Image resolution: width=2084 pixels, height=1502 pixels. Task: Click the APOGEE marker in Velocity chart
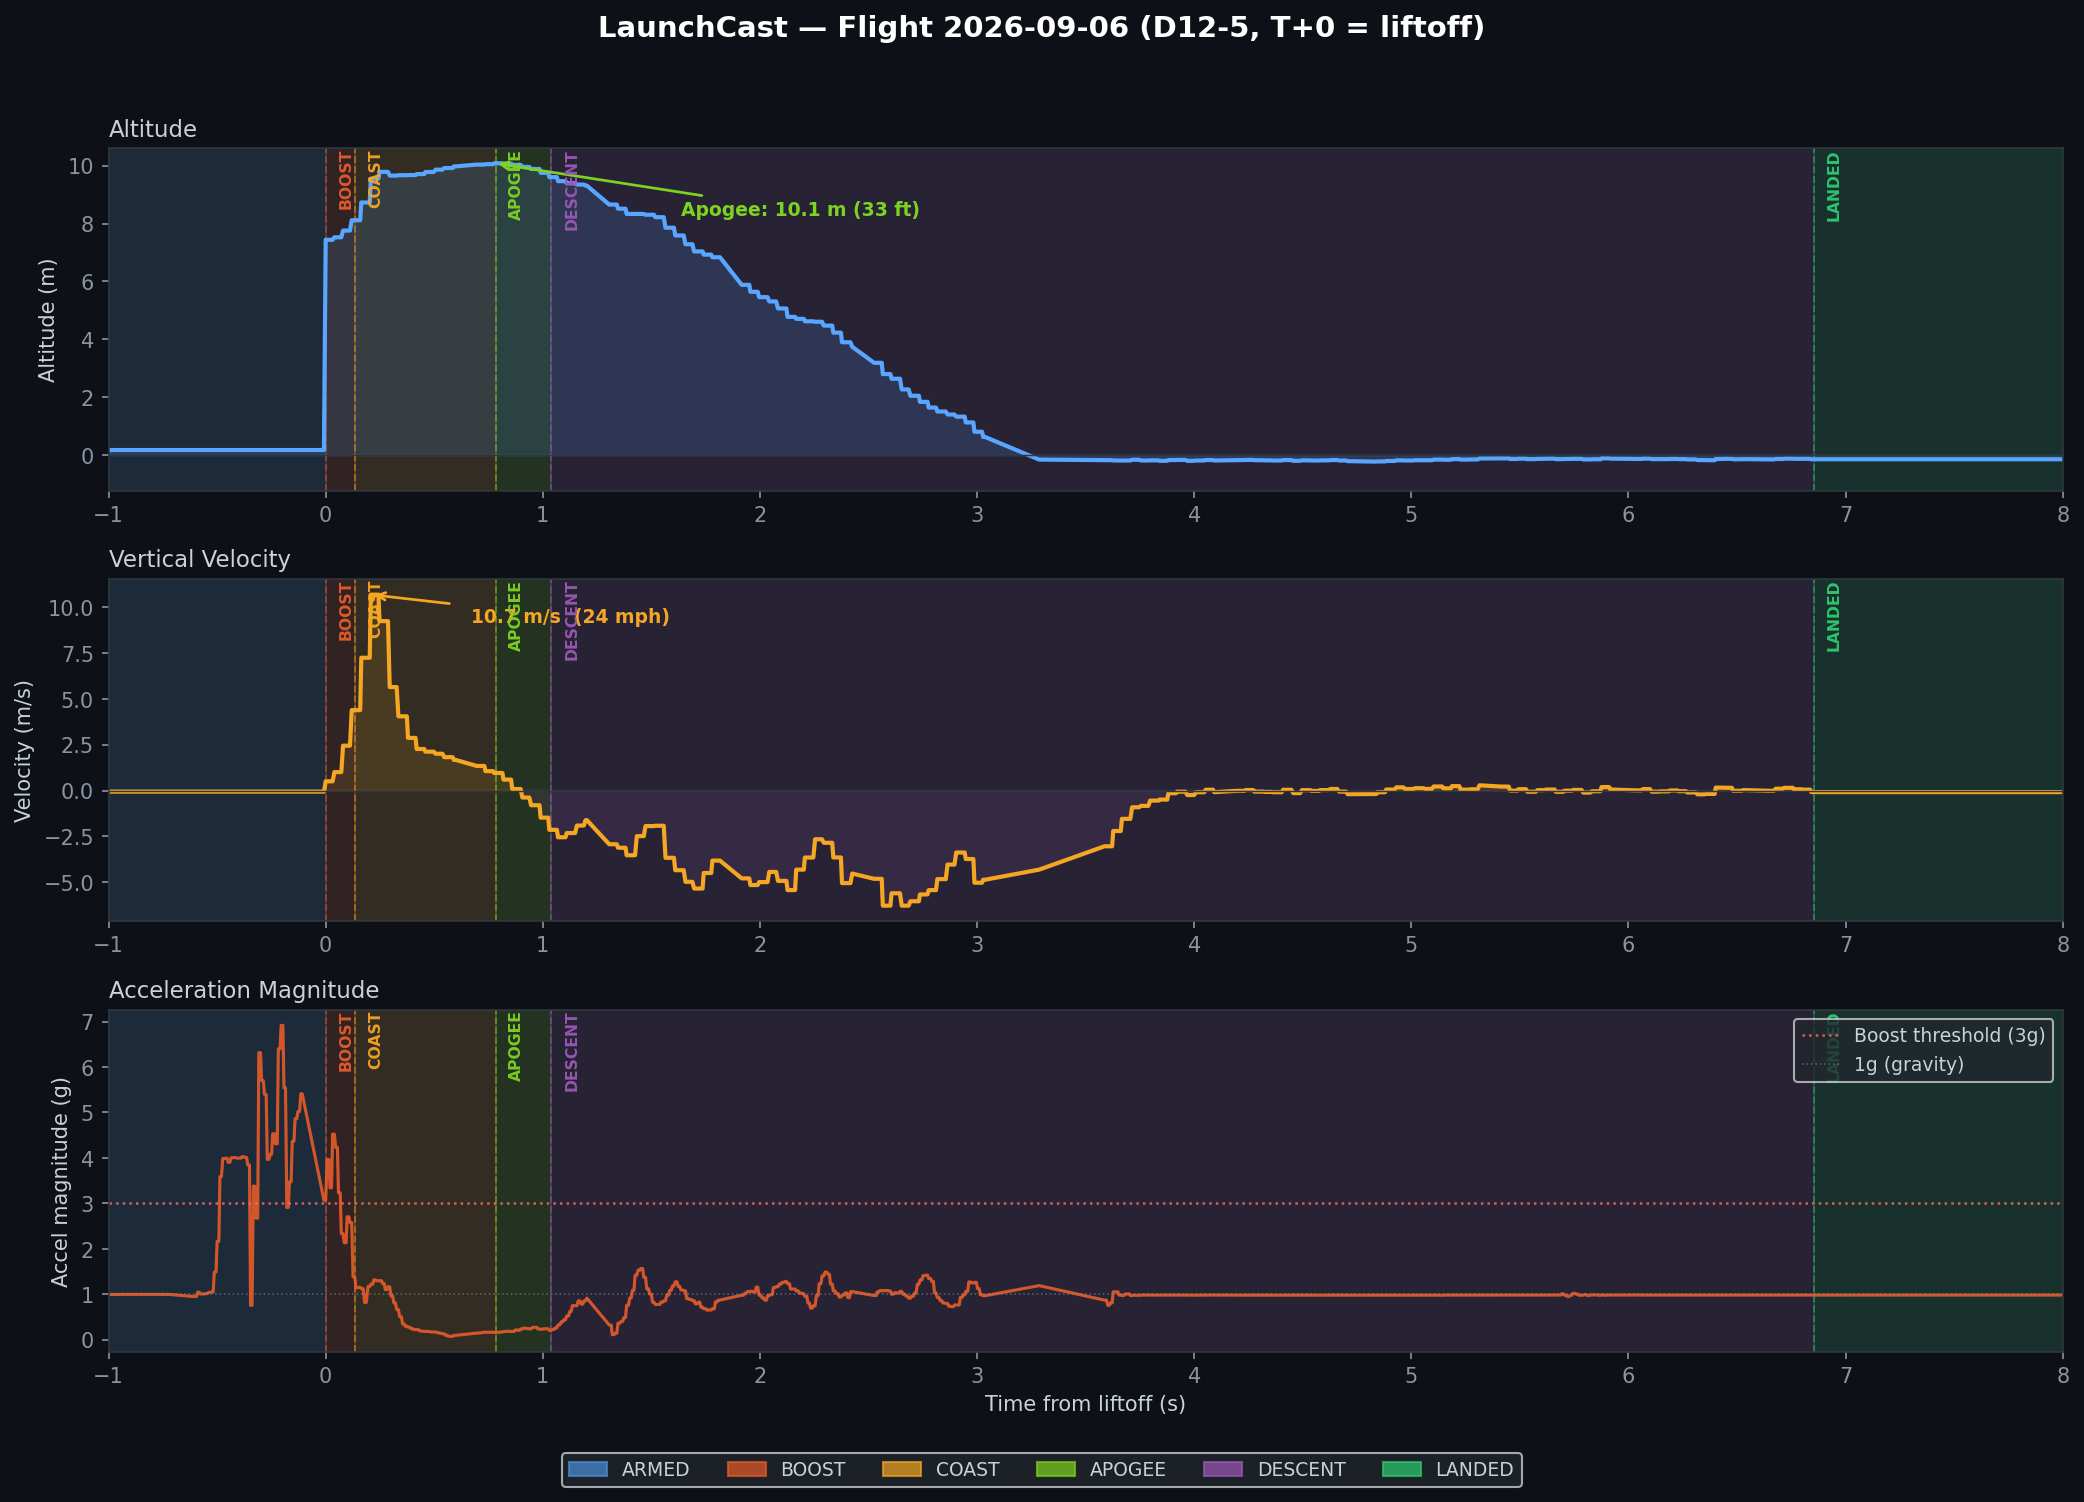tap(515, 617)
